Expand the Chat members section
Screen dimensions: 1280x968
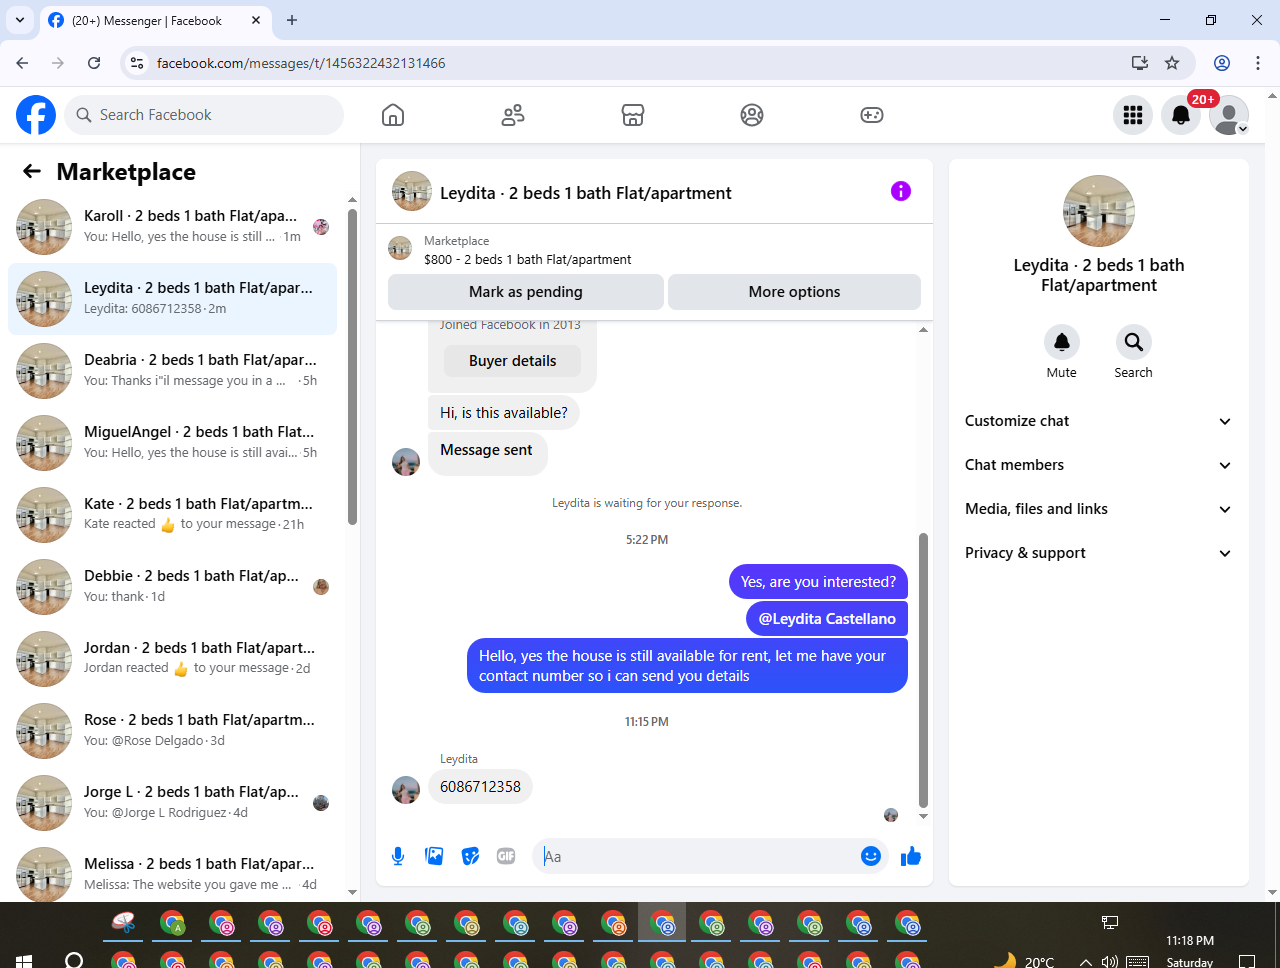(1098, 465)
